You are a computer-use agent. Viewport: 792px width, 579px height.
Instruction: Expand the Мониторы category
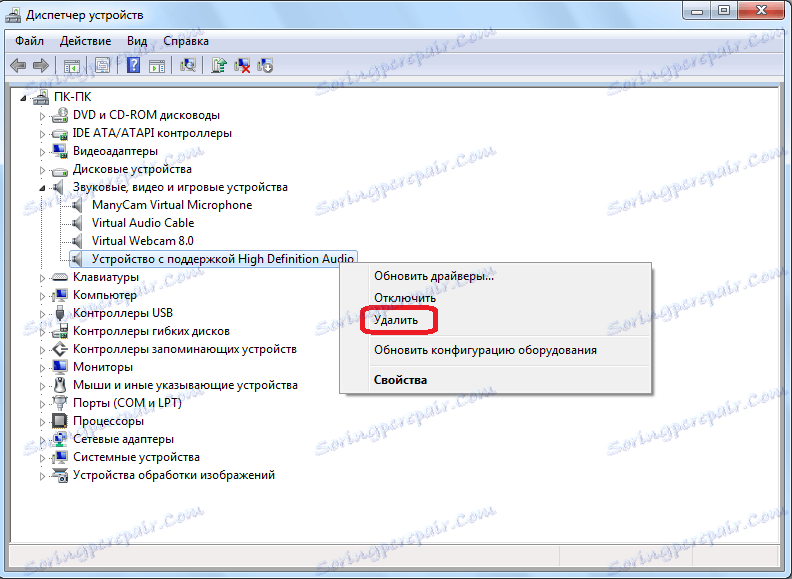tap(42, 368)
